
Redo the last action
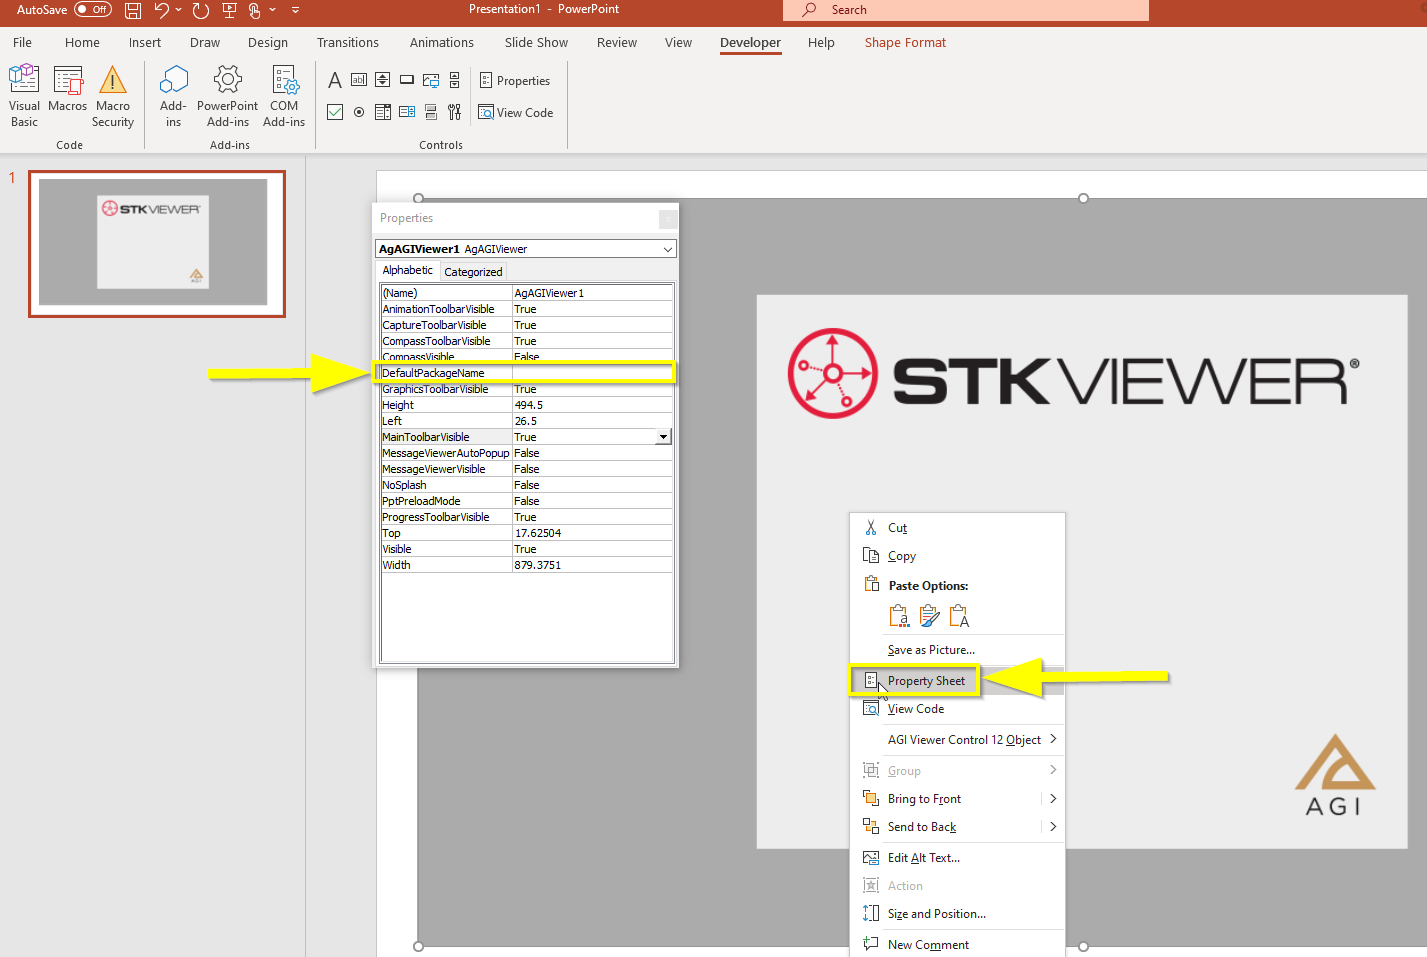[201, 10]
